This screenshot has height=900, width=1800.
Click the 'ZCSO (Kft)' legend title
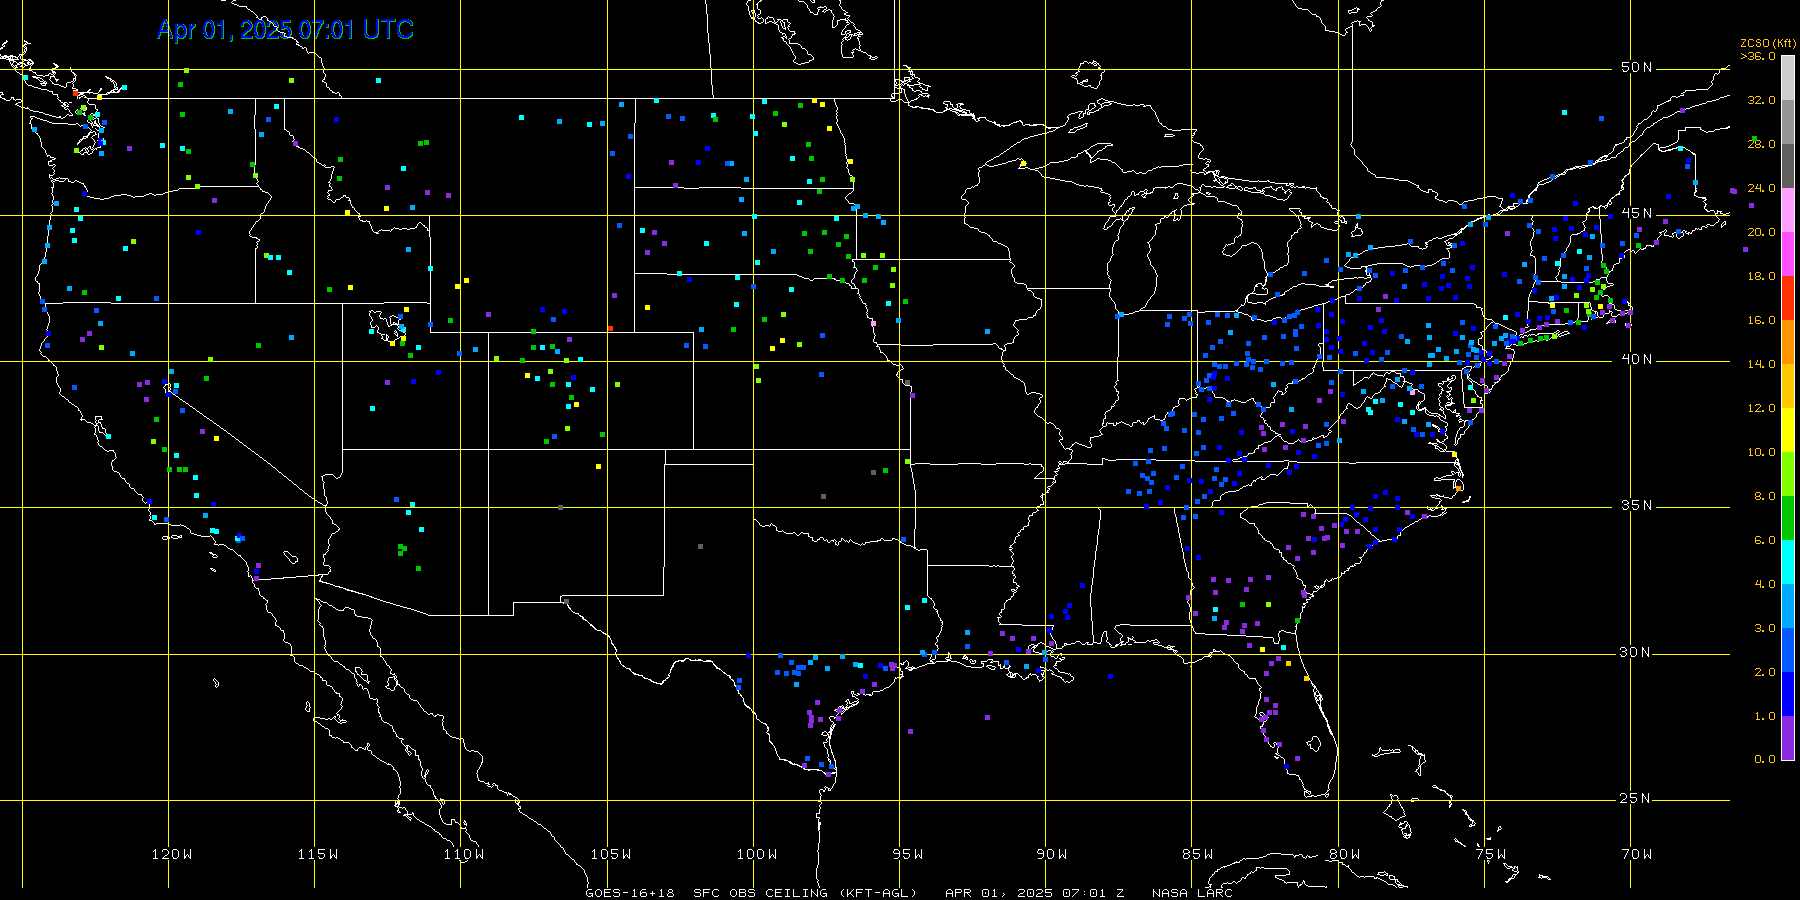pyautogui.click(x=1768, y=44)
